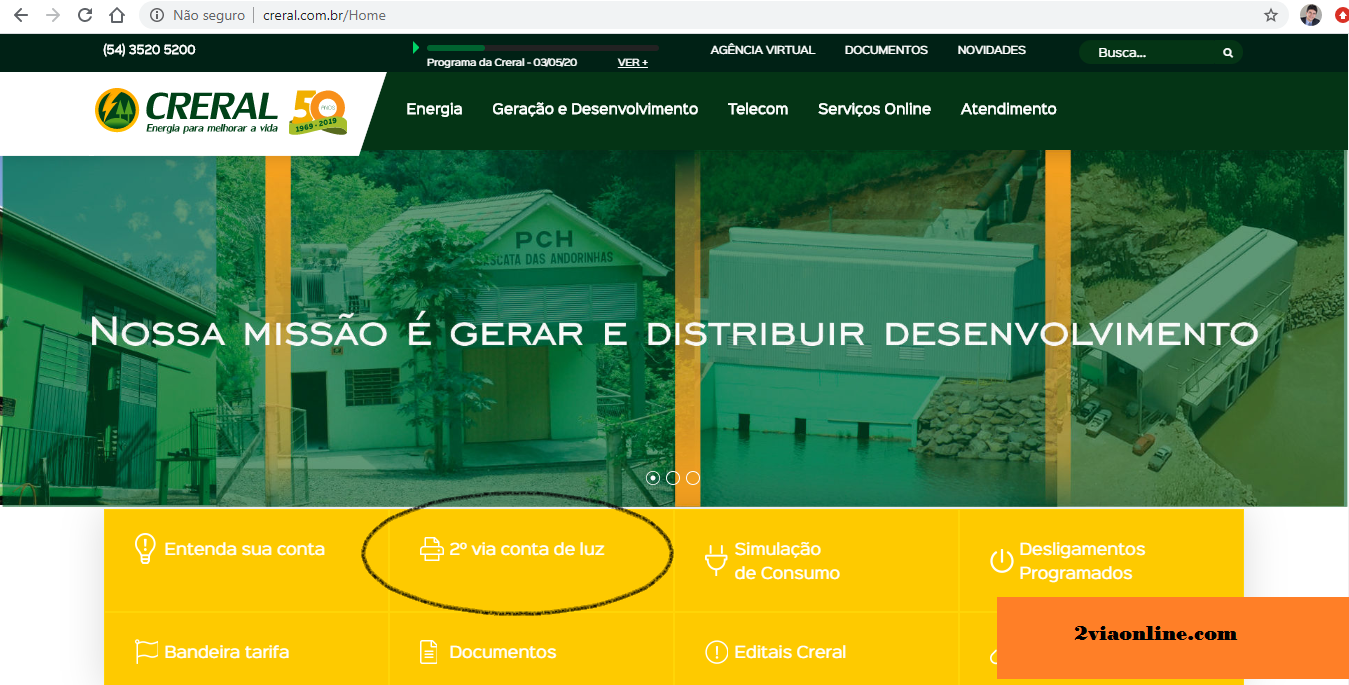Open Bandeira tarifa link

227,652
